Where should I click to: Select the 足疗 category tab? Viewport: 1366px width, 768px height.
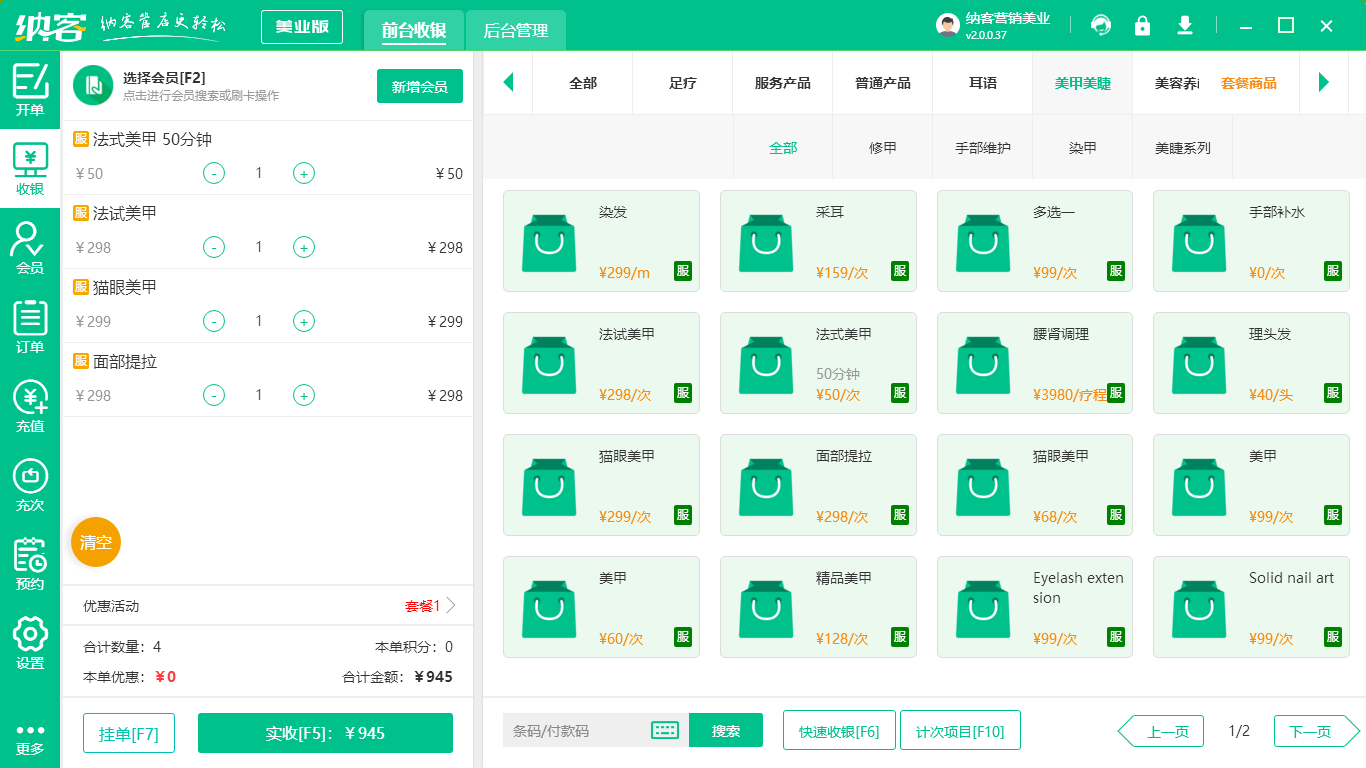[x=683, y=83]
